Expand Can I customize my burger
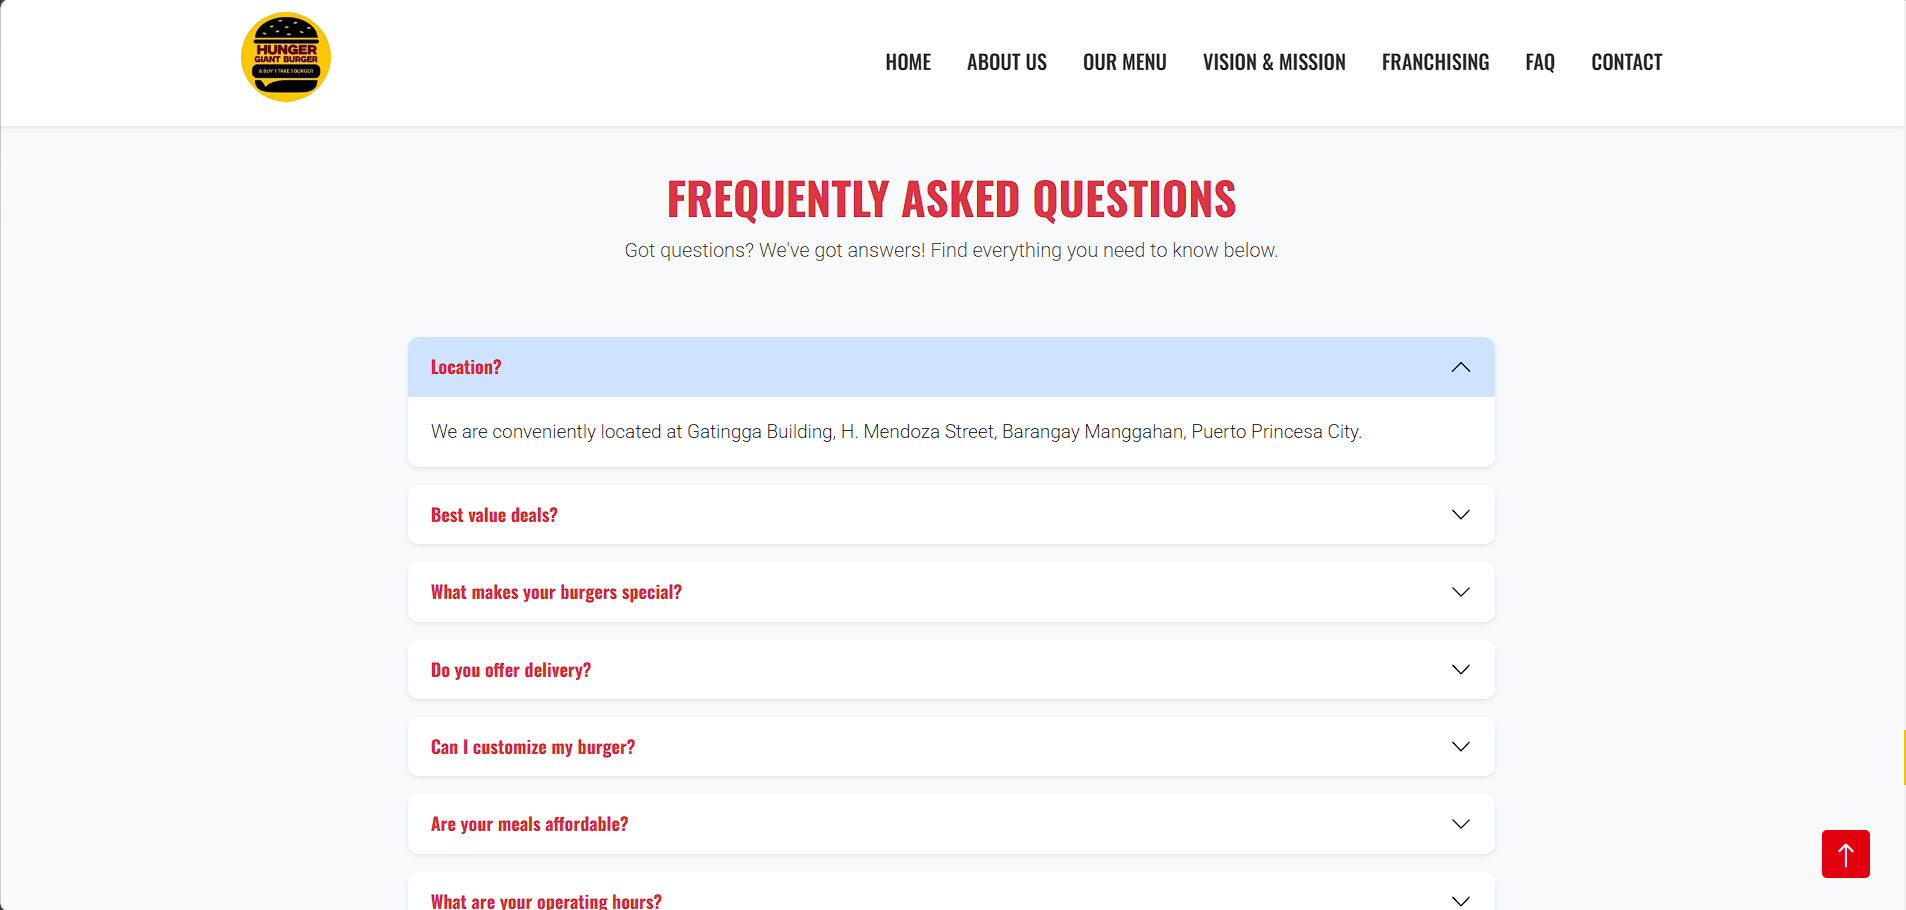The image size is (1906, 910). 1460,746
